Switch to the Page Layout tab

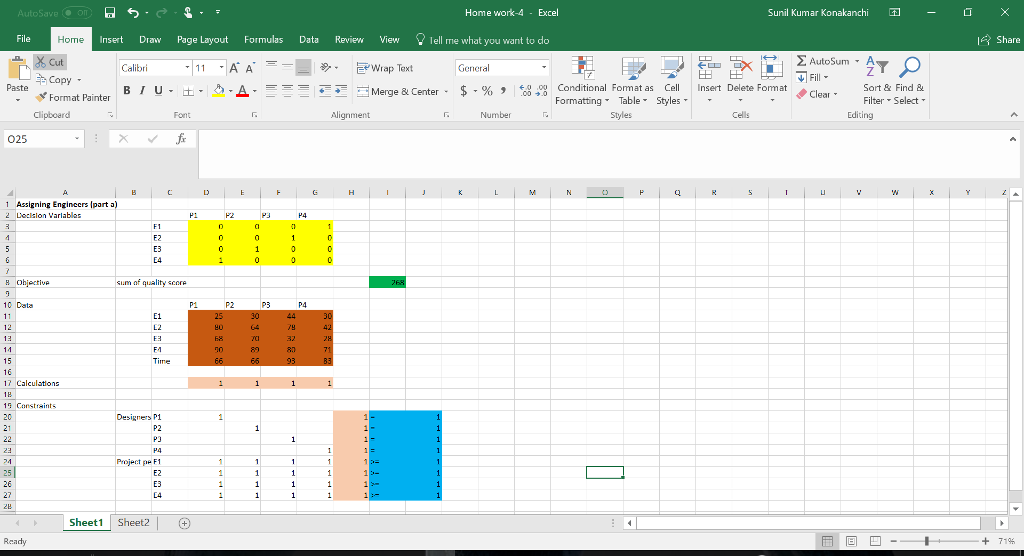(202, 40)
